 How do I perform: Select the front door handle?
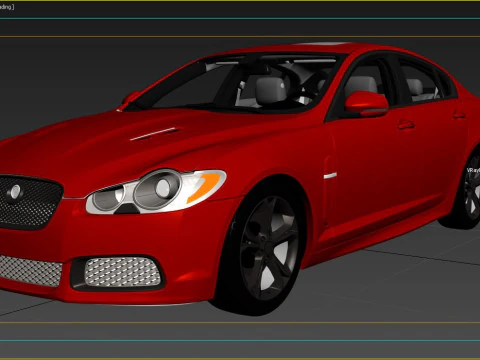point(406,125)
